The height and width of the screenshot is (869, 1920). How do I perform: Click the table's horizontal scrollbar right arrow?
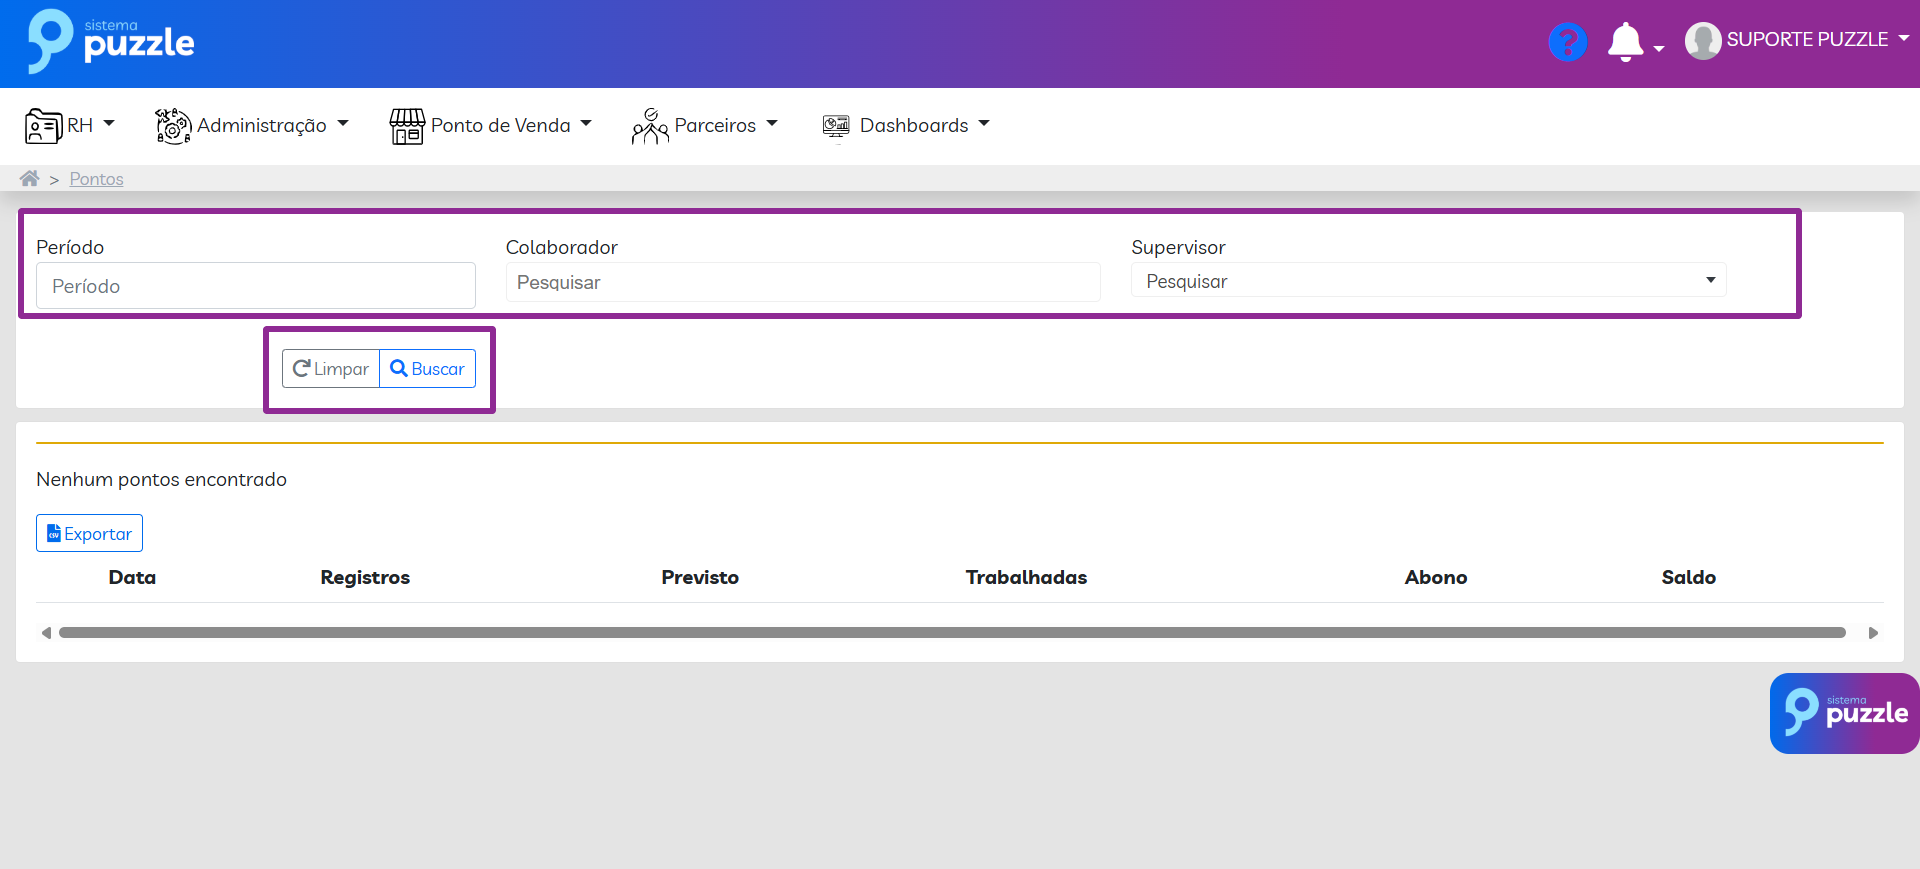pos(1873,633)
